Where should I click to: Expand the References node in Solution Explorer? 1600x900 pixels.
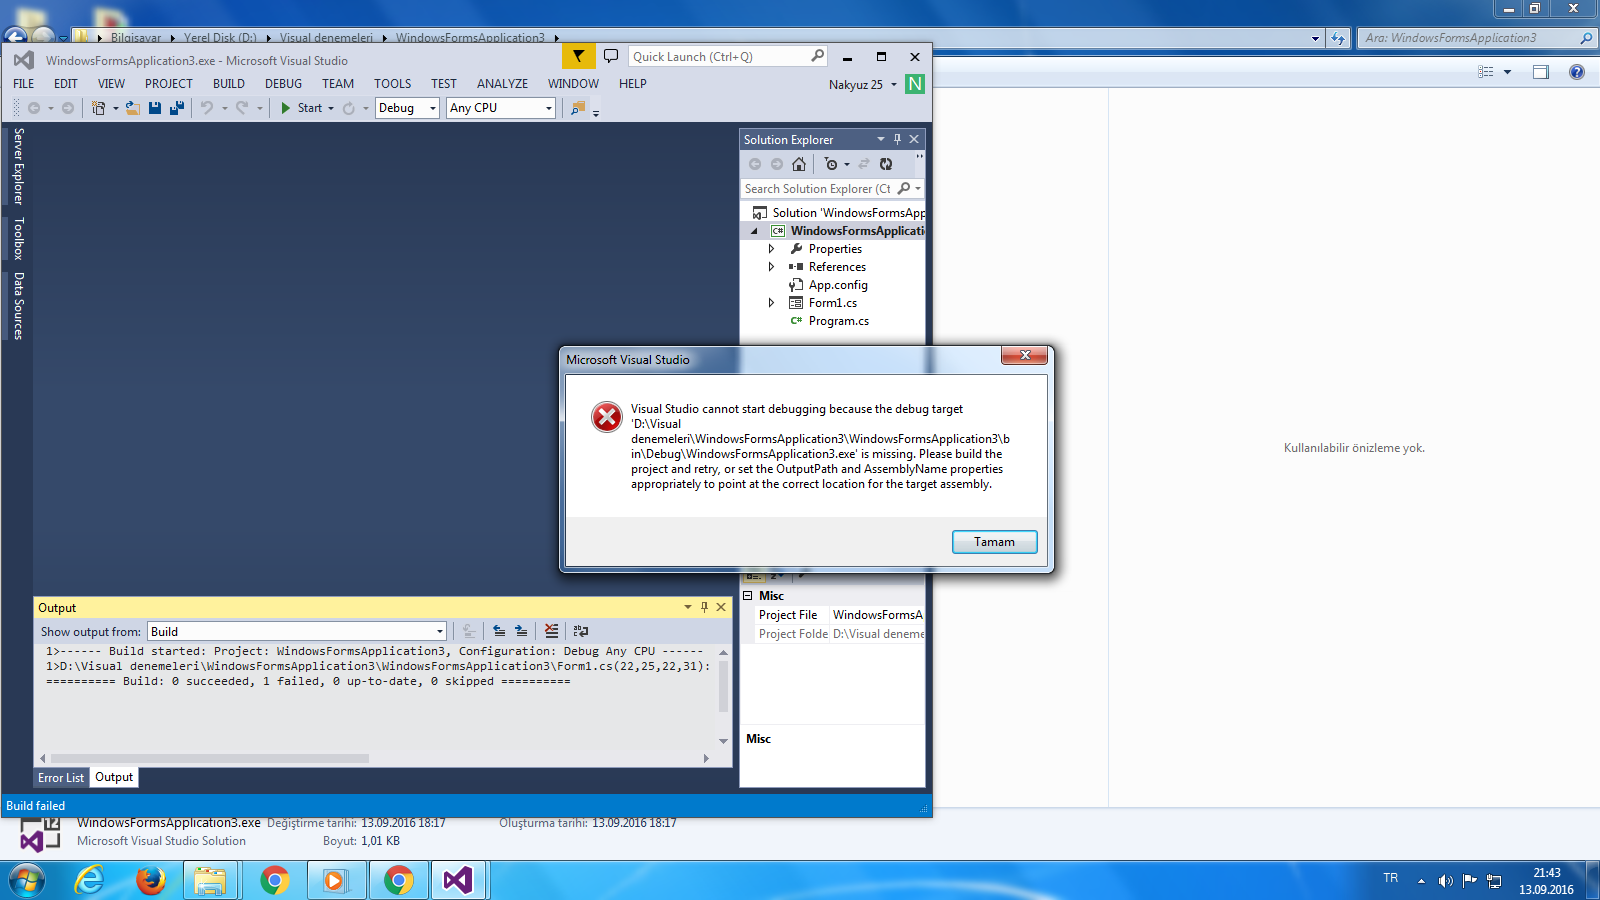pyautogui.click(x=771, y=267)
